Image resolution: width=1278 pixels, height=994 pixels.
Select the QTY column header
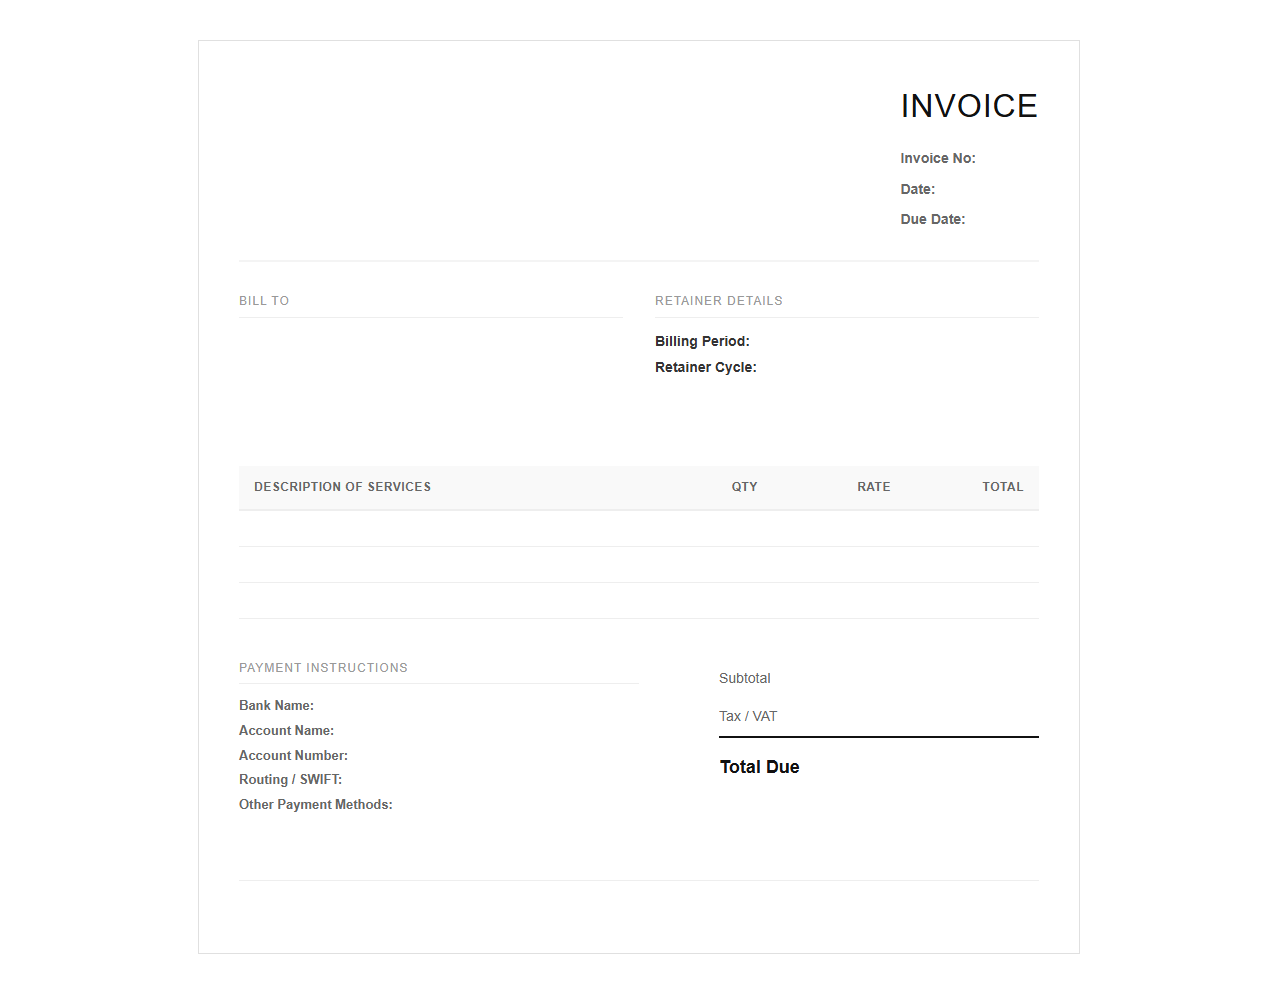pyautogui.click(x=744, y=487)
